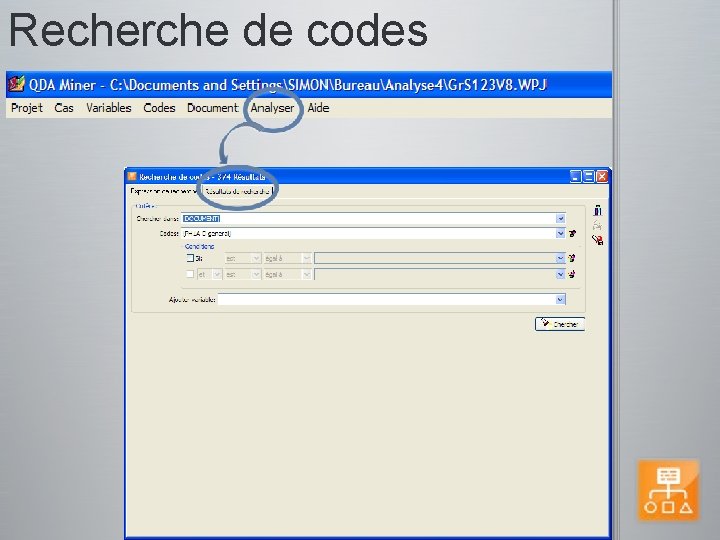The width and height of the screenshot is (720, 540).
Task: Click code selection icon beside Codes field
Action: click(573, 233)
